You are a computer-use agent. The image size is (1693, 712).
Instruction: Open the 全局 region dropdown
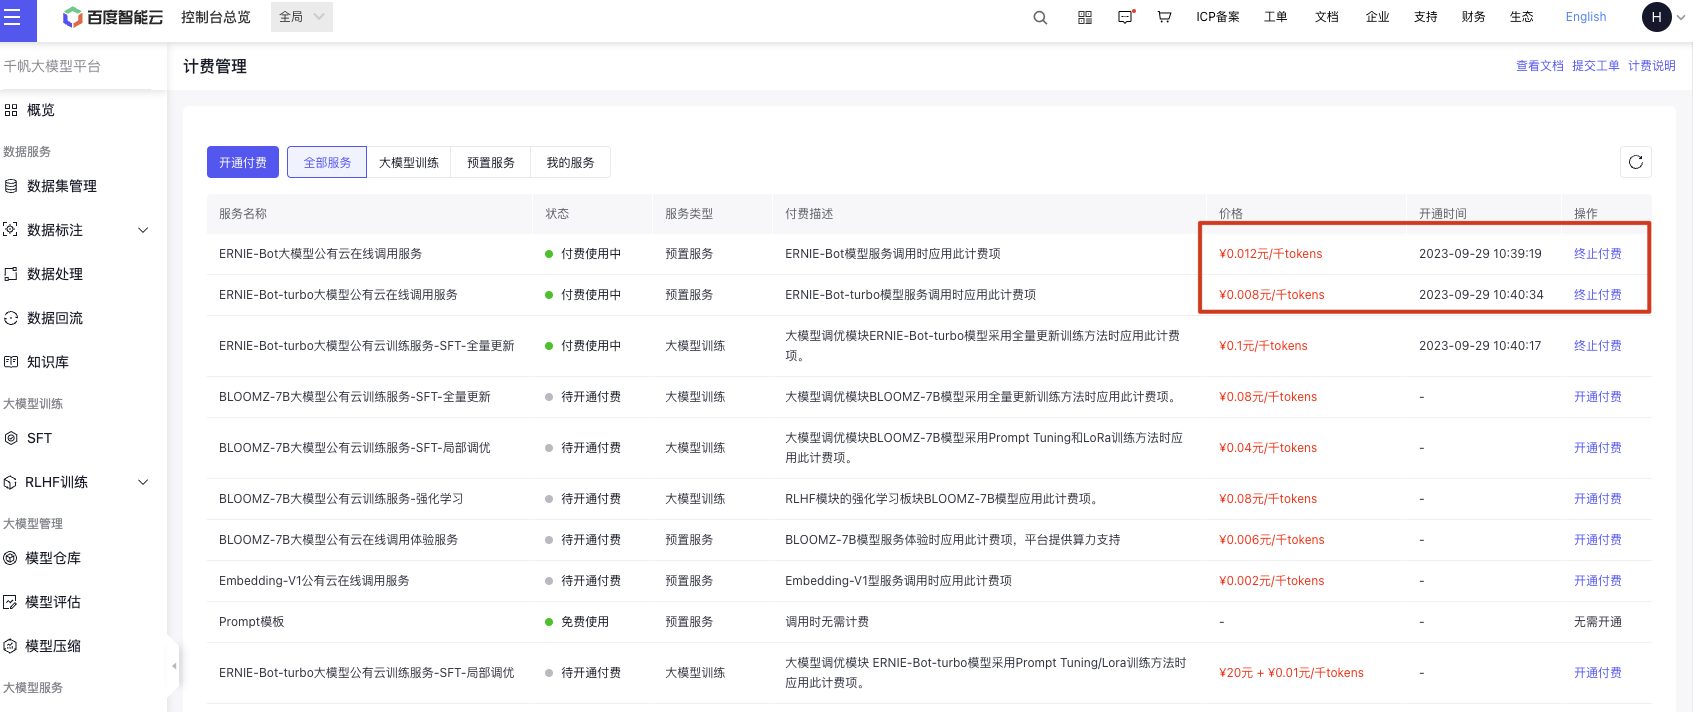301,17
